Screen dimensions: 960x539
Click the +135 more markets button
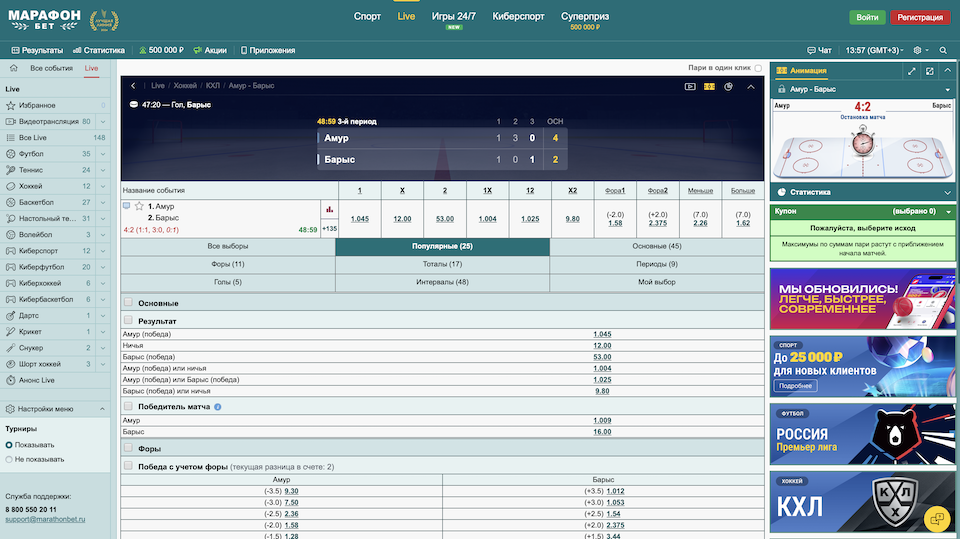coord(329,228)
